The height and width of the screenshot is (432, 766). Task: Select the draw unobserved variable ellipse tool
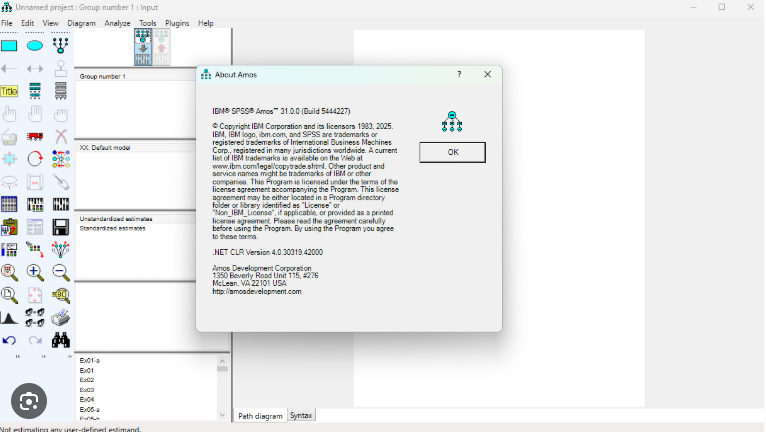tap(35, 46)
